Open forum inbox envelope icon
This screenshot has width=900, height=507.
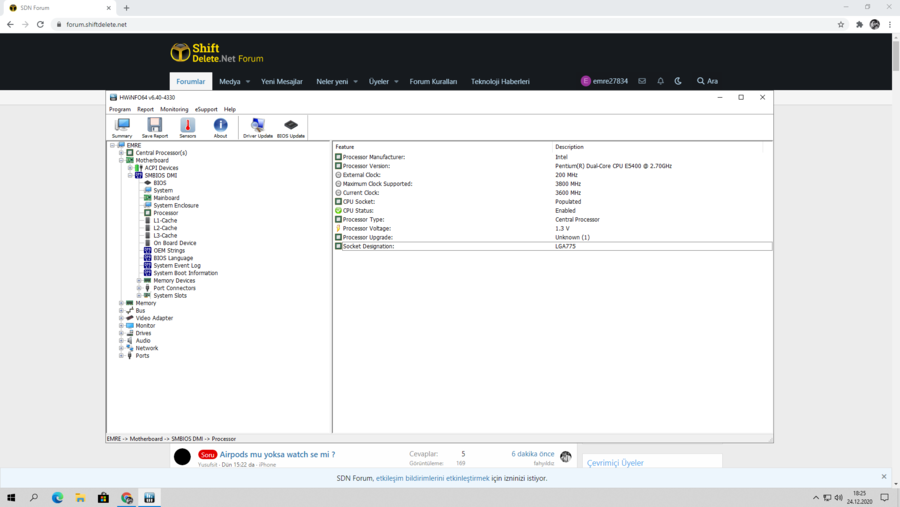[x=642, y=81]
